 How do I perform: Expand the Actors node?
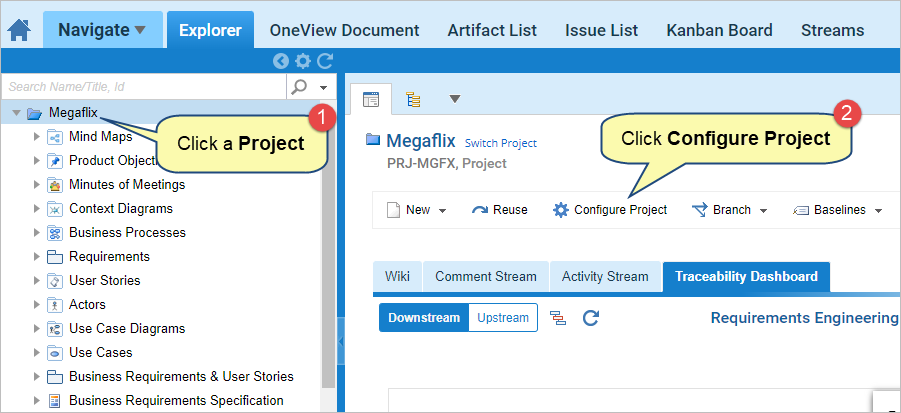pos(37,304)
